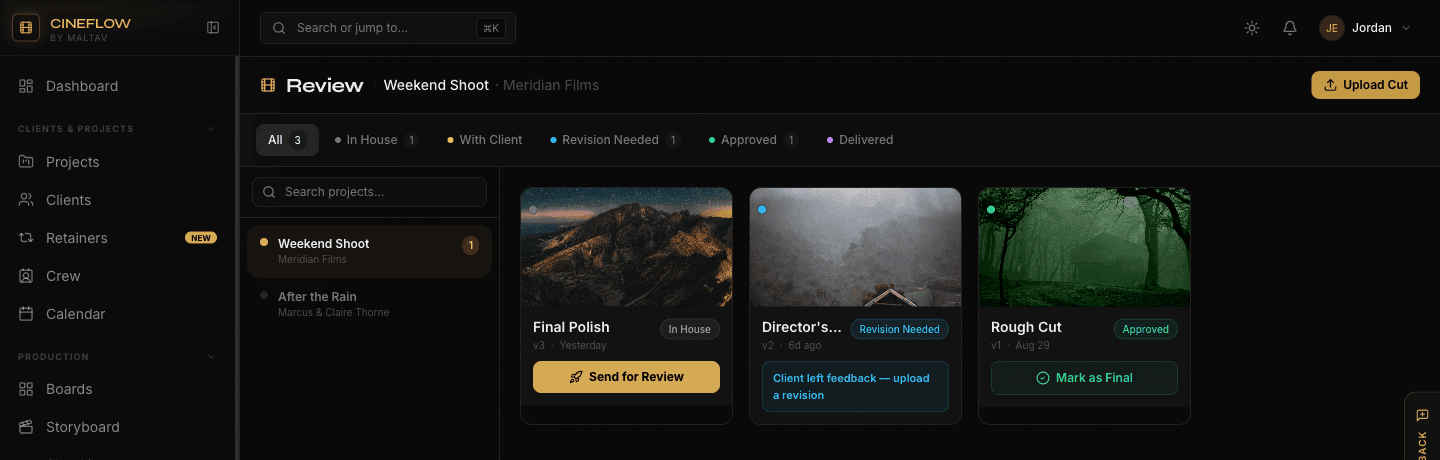Click the Revision Needed status badge
The height and width of the screenshot is (460, 1440).
(899, 329)
